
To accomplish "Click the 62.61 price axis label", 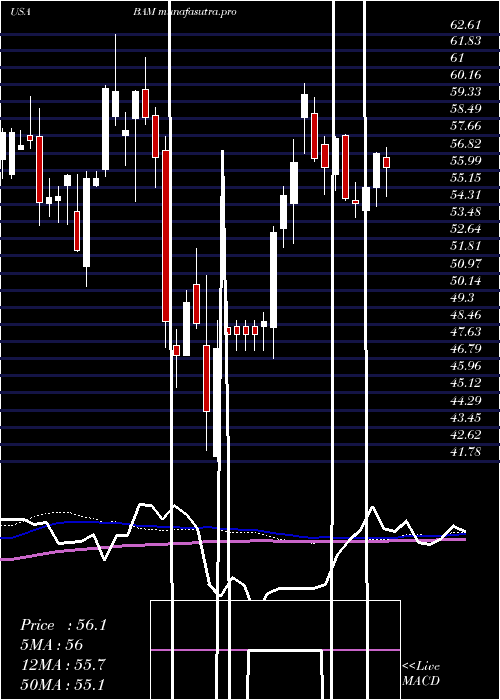I will tap(465, 24).
